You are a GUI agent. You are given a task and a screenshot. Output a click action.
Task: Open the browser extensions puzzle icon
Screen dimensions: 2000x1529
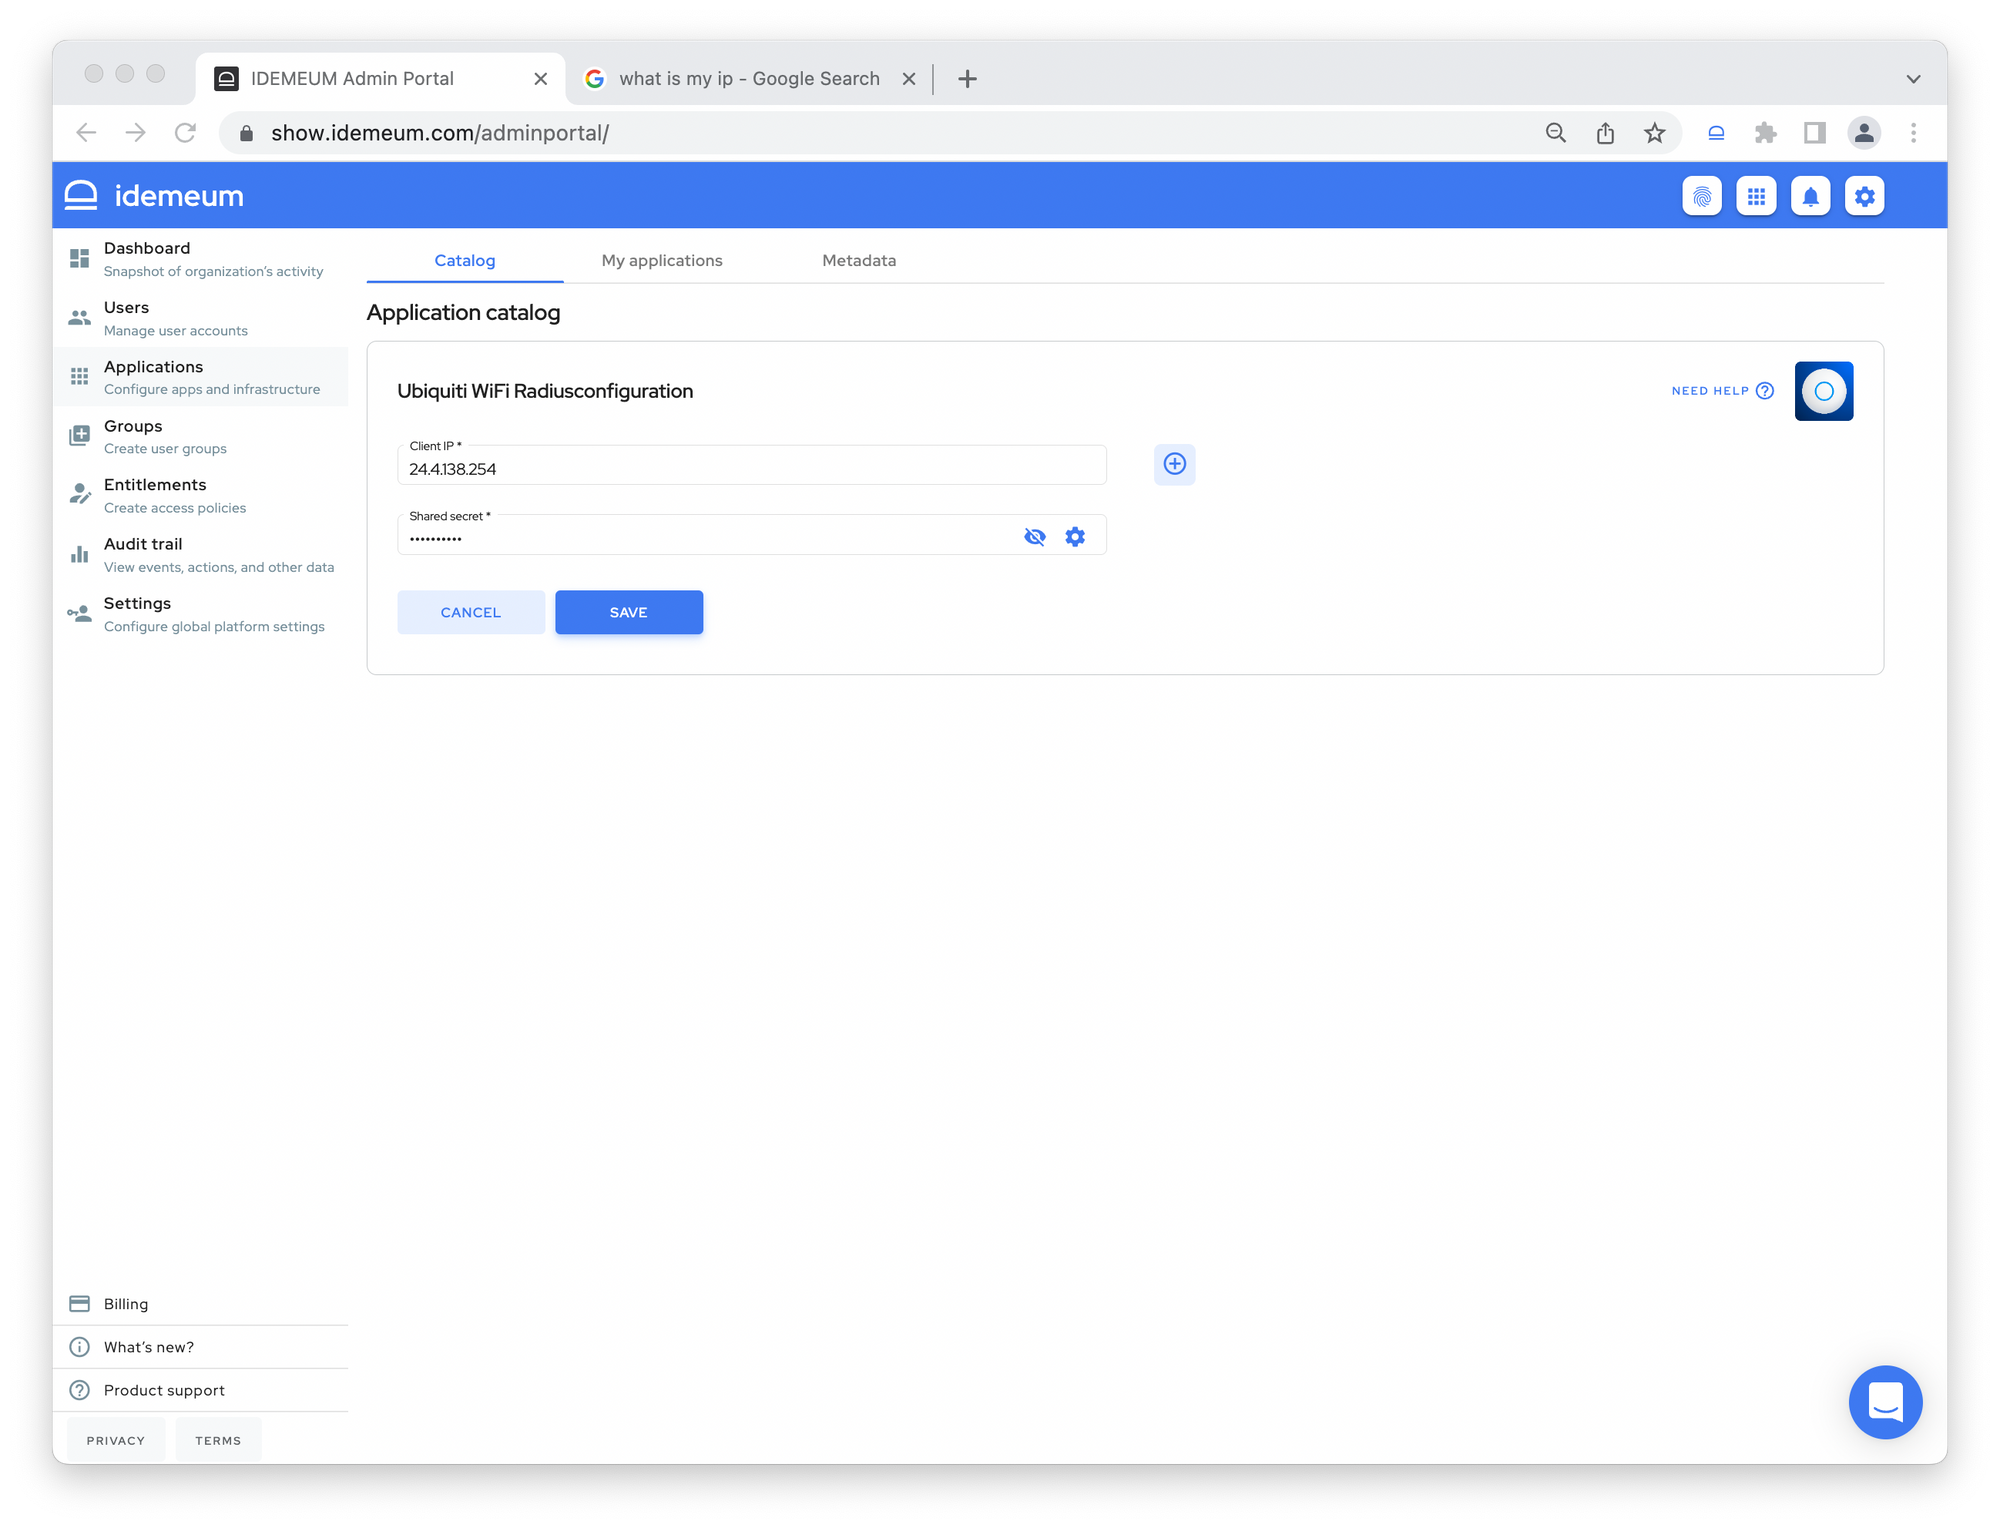tap(1766, 133)
